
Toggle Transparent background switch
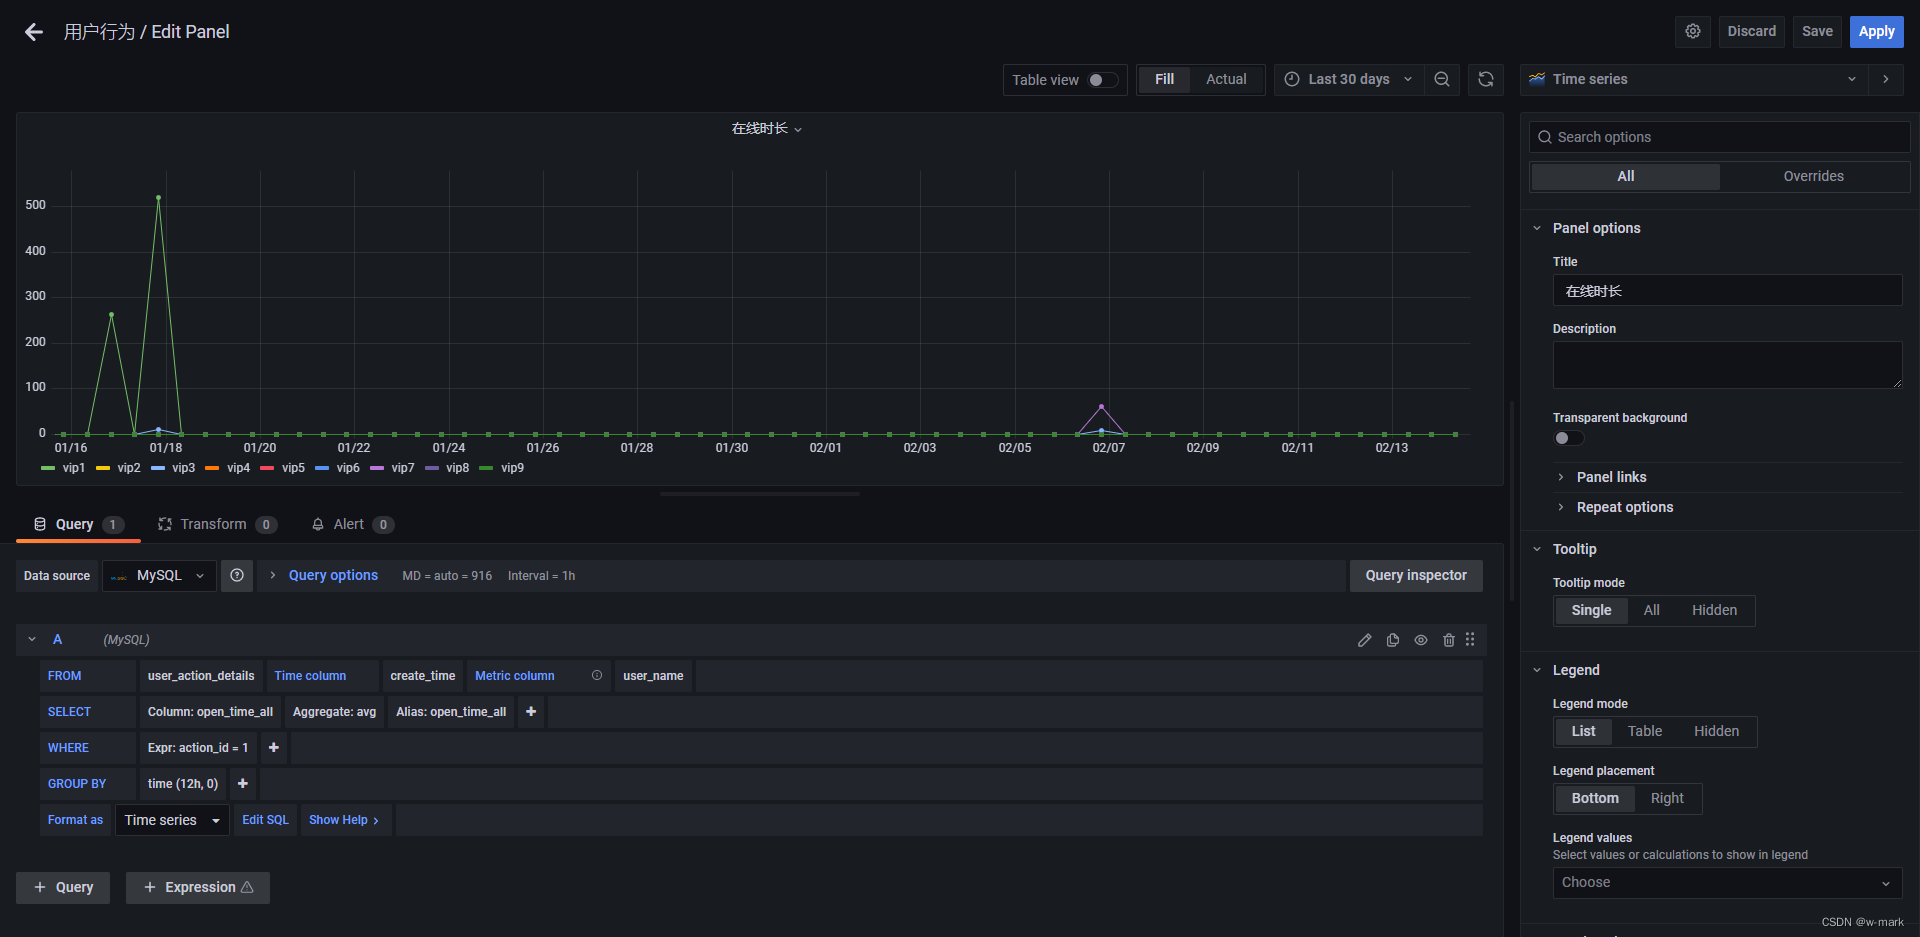[x=1568, y=438]
